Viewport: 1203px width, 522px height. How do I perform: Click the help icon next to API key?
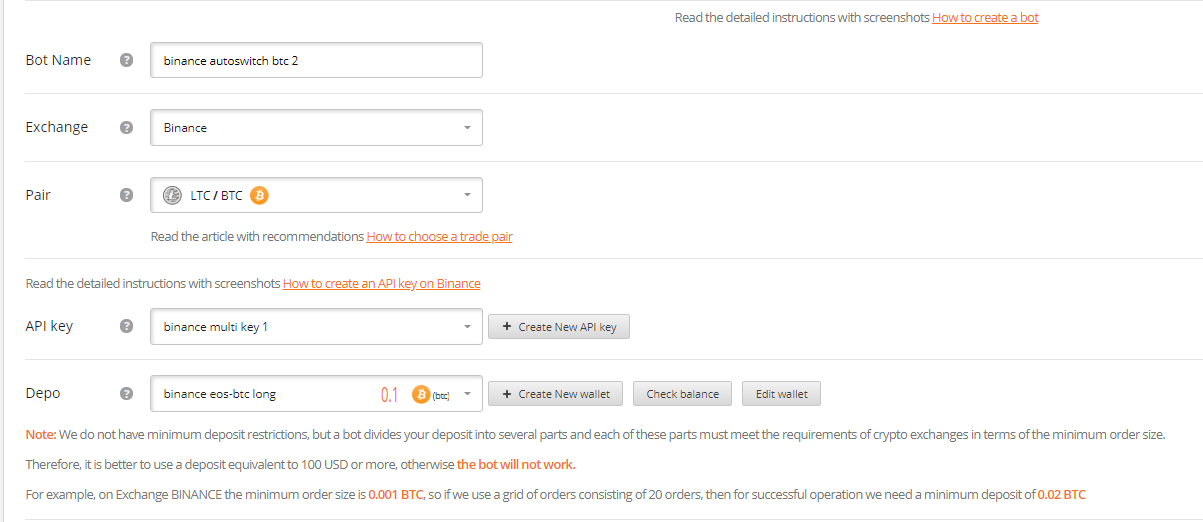[x=126, y=326]
